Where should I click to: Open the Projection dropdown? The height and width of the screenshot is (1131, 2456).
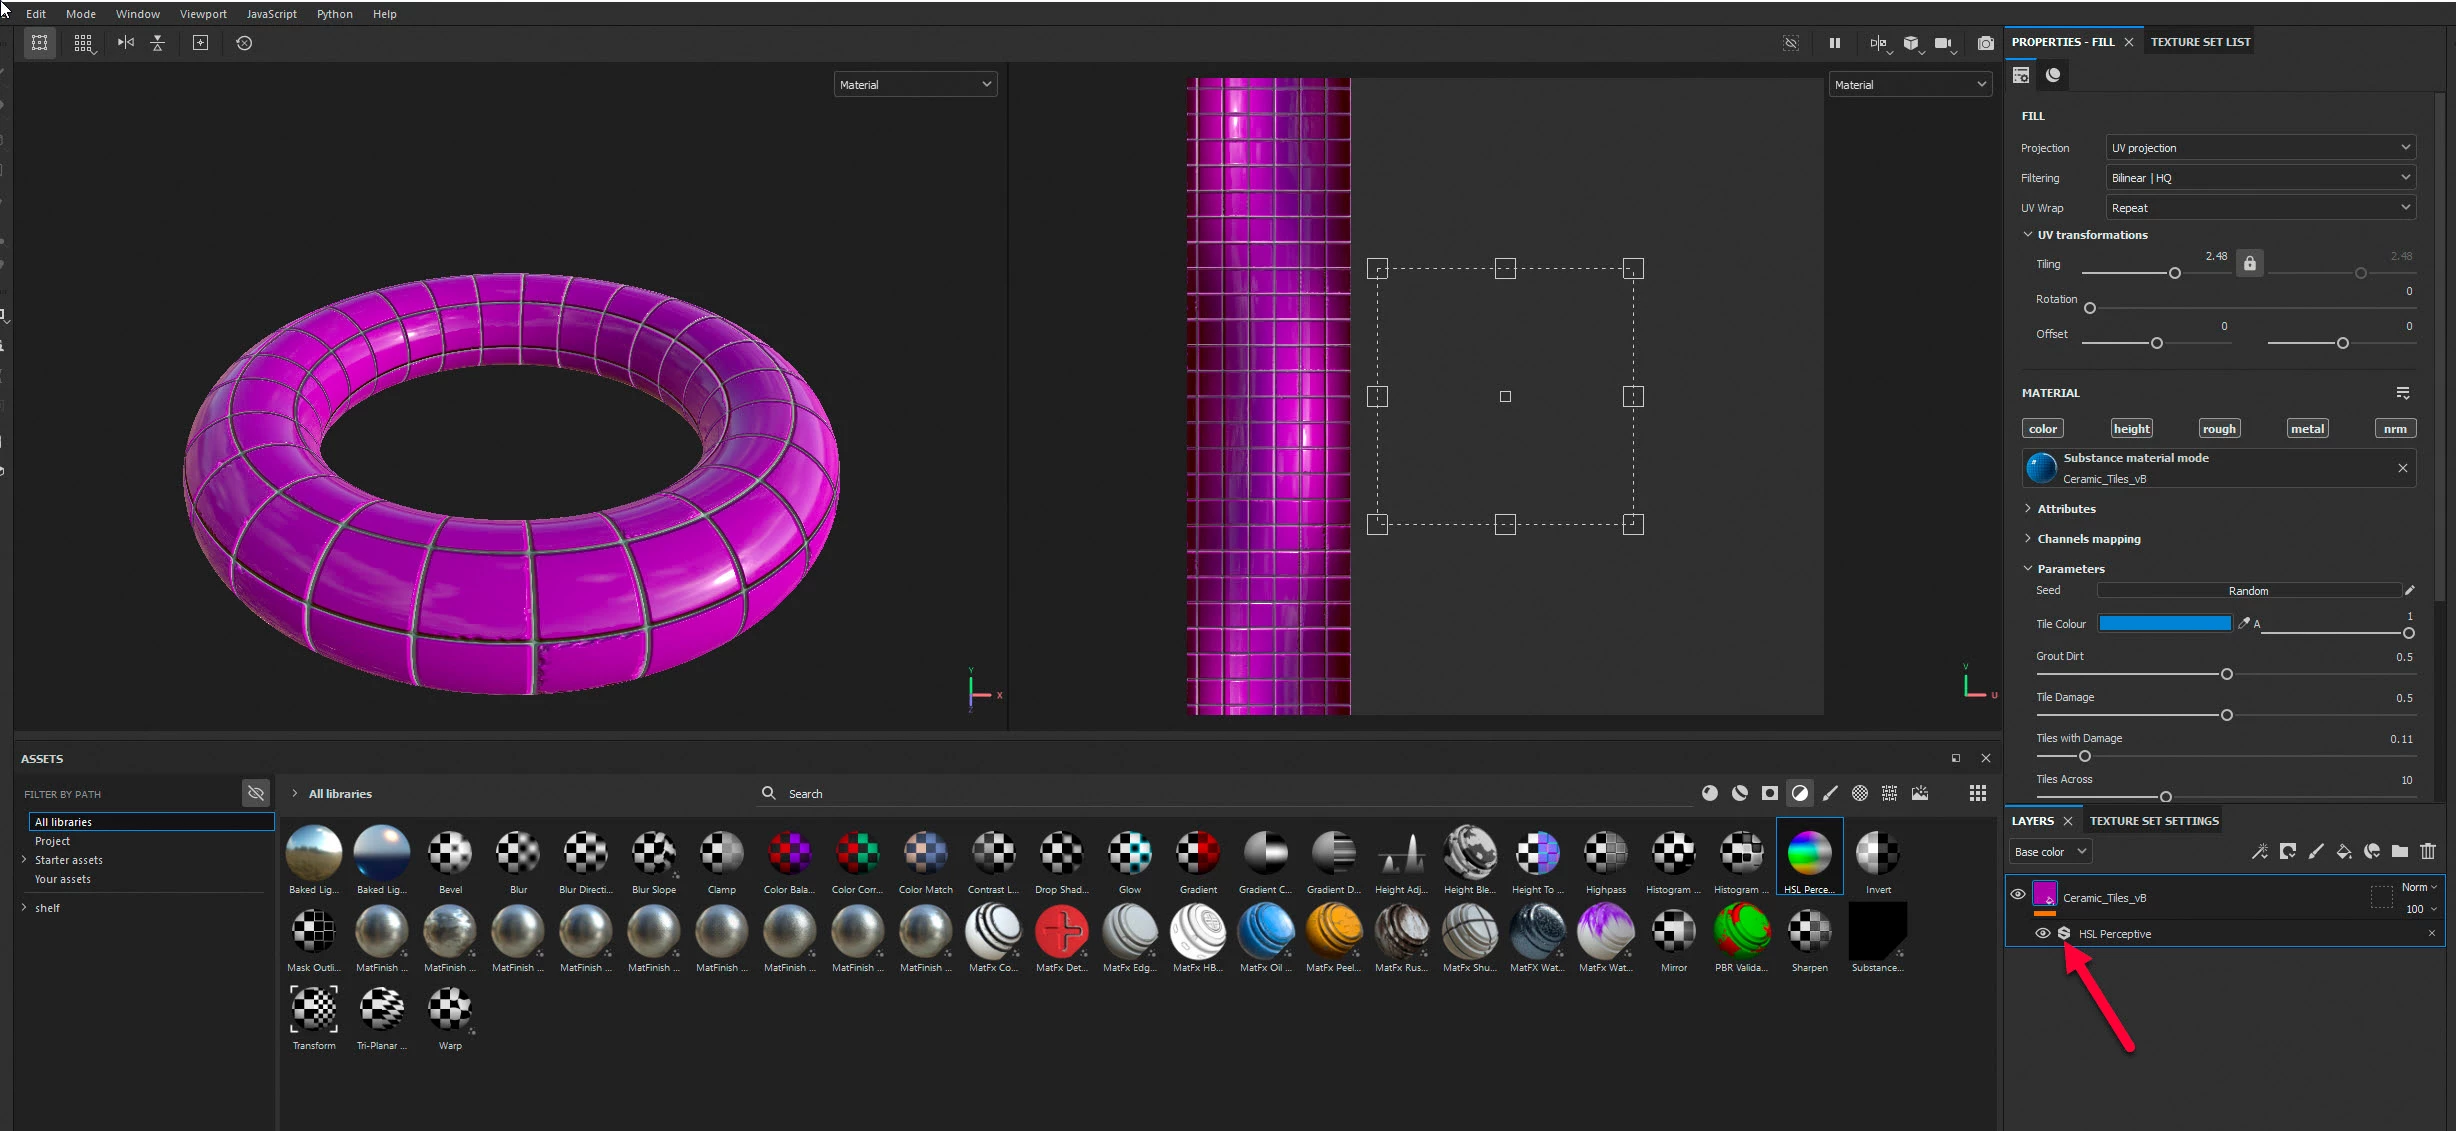pos(2260,148)
